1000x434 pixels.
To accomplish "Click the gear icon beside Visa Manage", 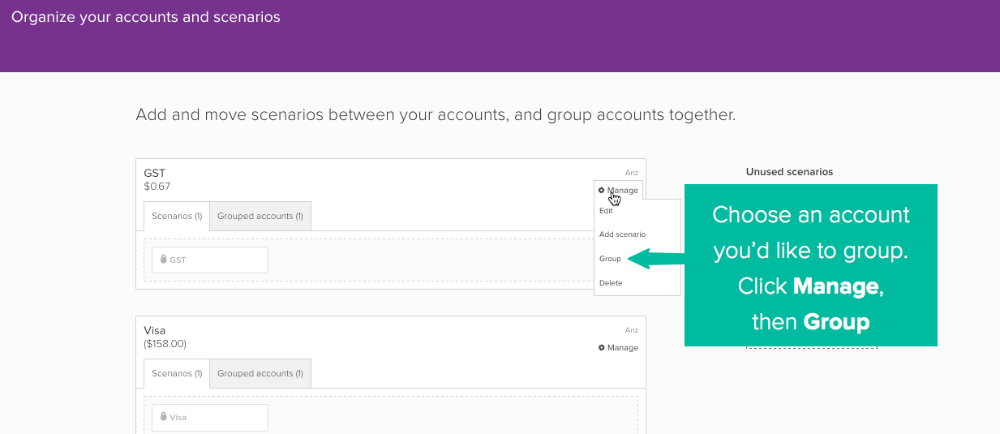I will 601,347.
